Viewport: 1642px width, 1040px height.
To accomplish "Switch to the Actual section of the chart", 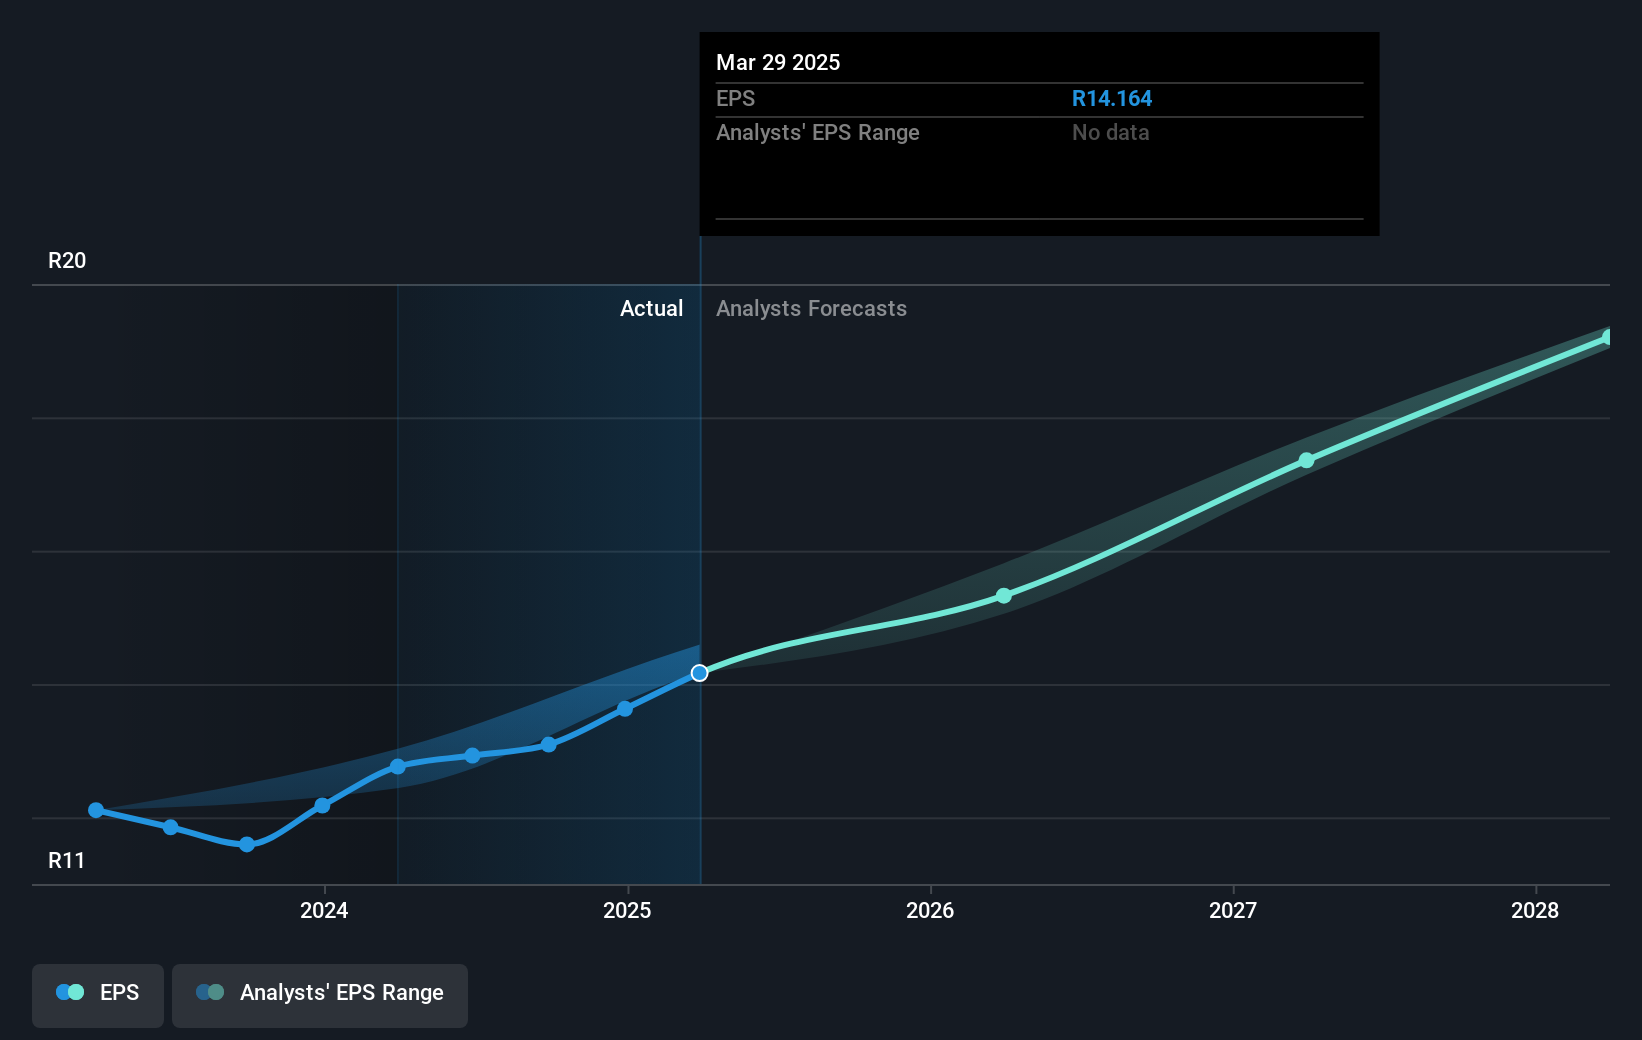I will click(651, 308).
